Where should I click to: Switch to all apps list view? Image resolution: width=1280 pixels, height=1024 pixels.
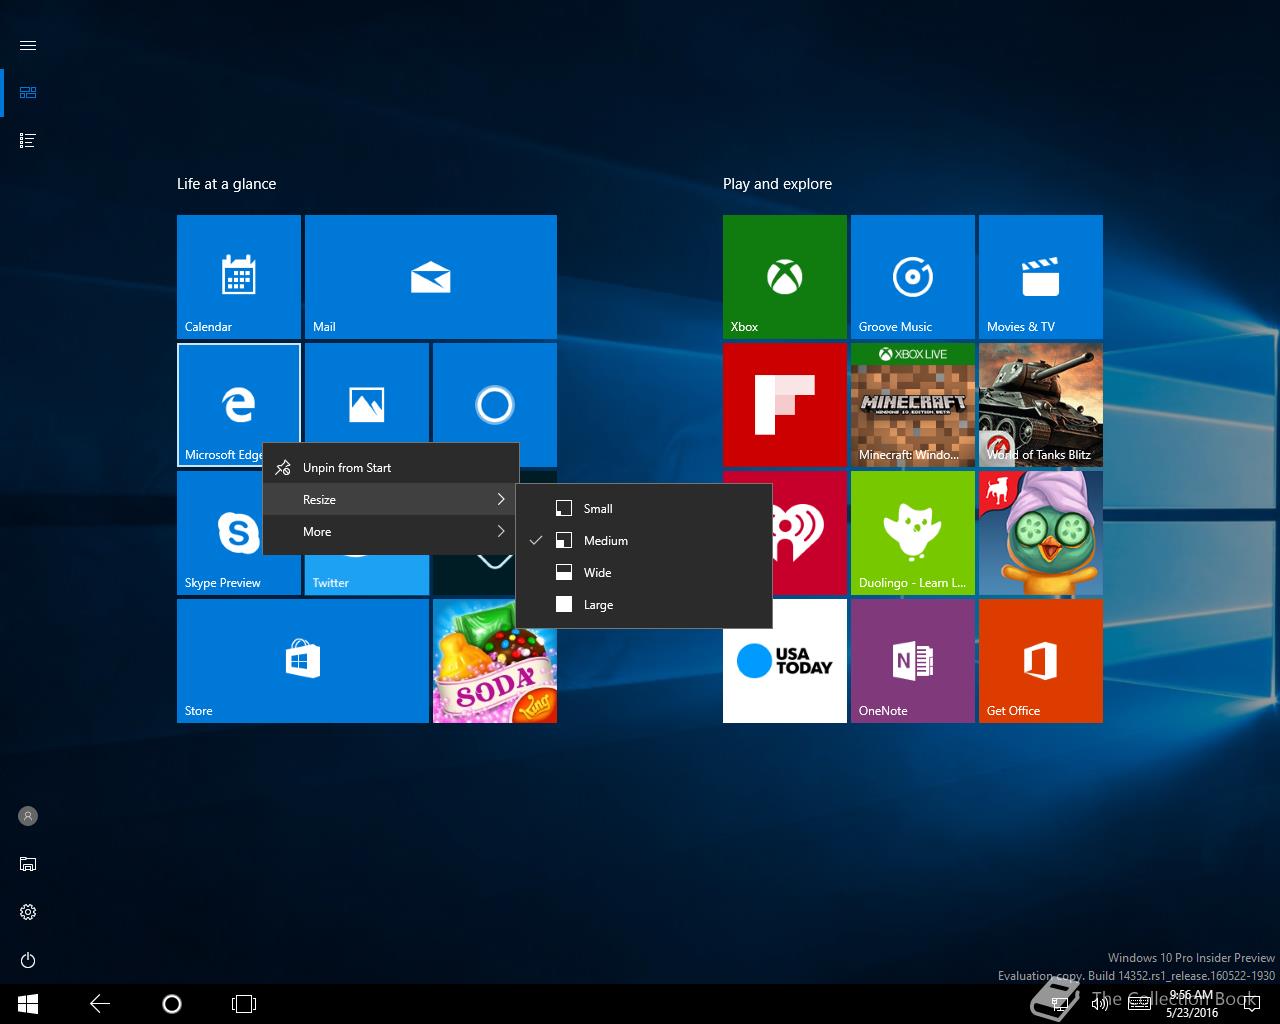tap(28, 141)
